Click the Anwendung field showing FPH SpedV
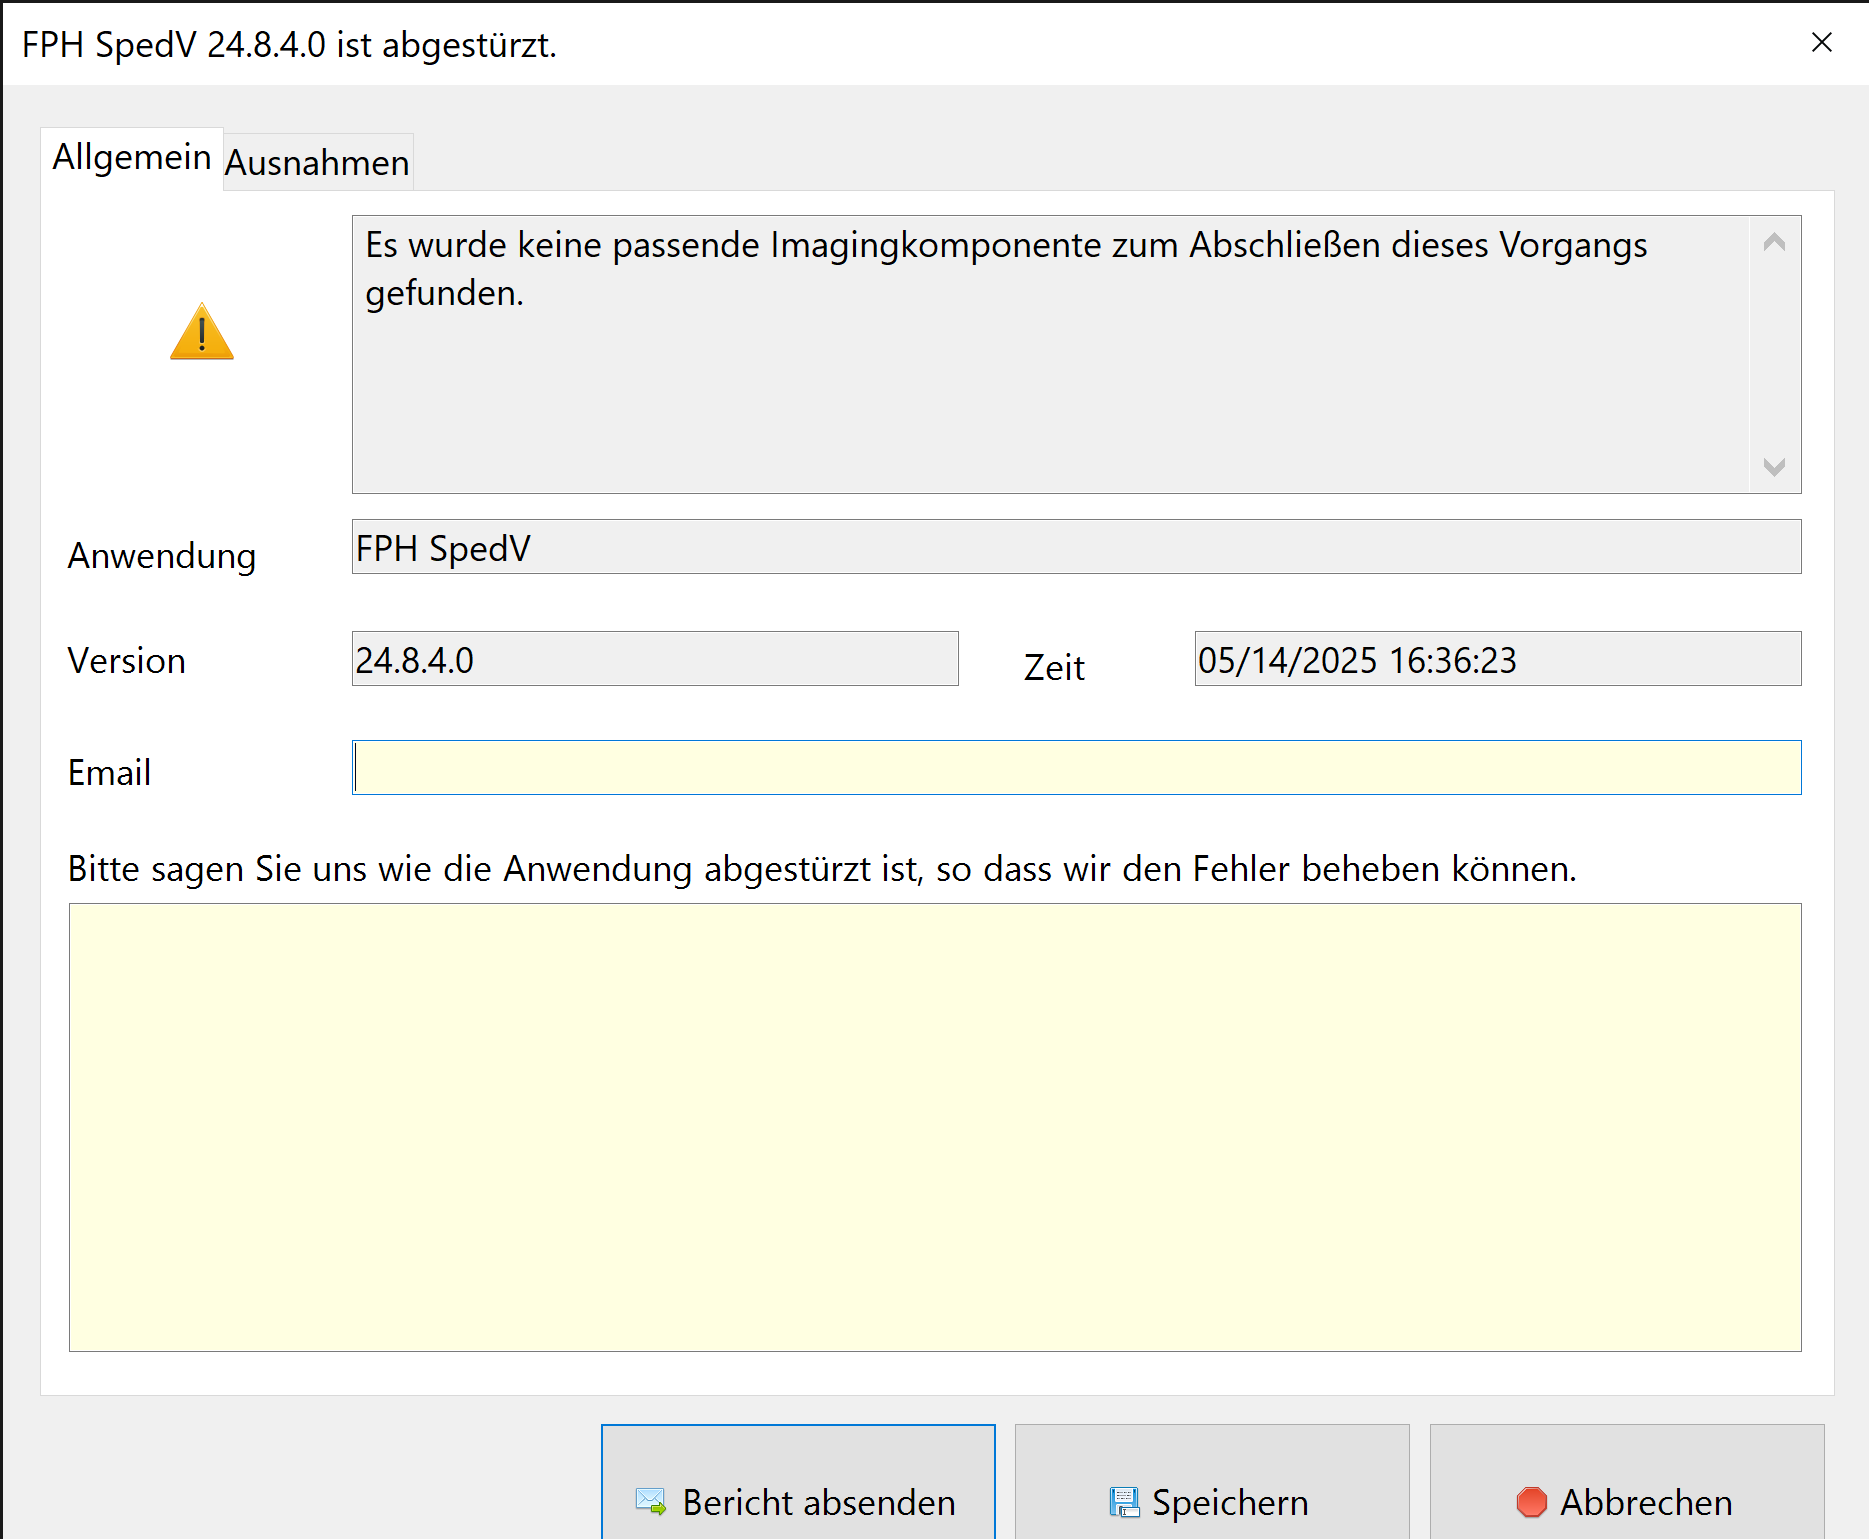 point(1077,547)
